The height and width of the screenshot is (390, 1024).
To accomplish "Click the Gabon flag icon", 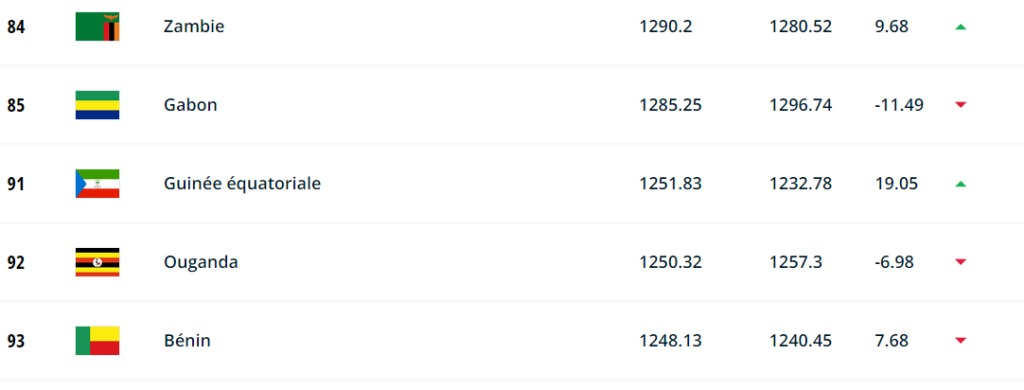I will point(97,105).
